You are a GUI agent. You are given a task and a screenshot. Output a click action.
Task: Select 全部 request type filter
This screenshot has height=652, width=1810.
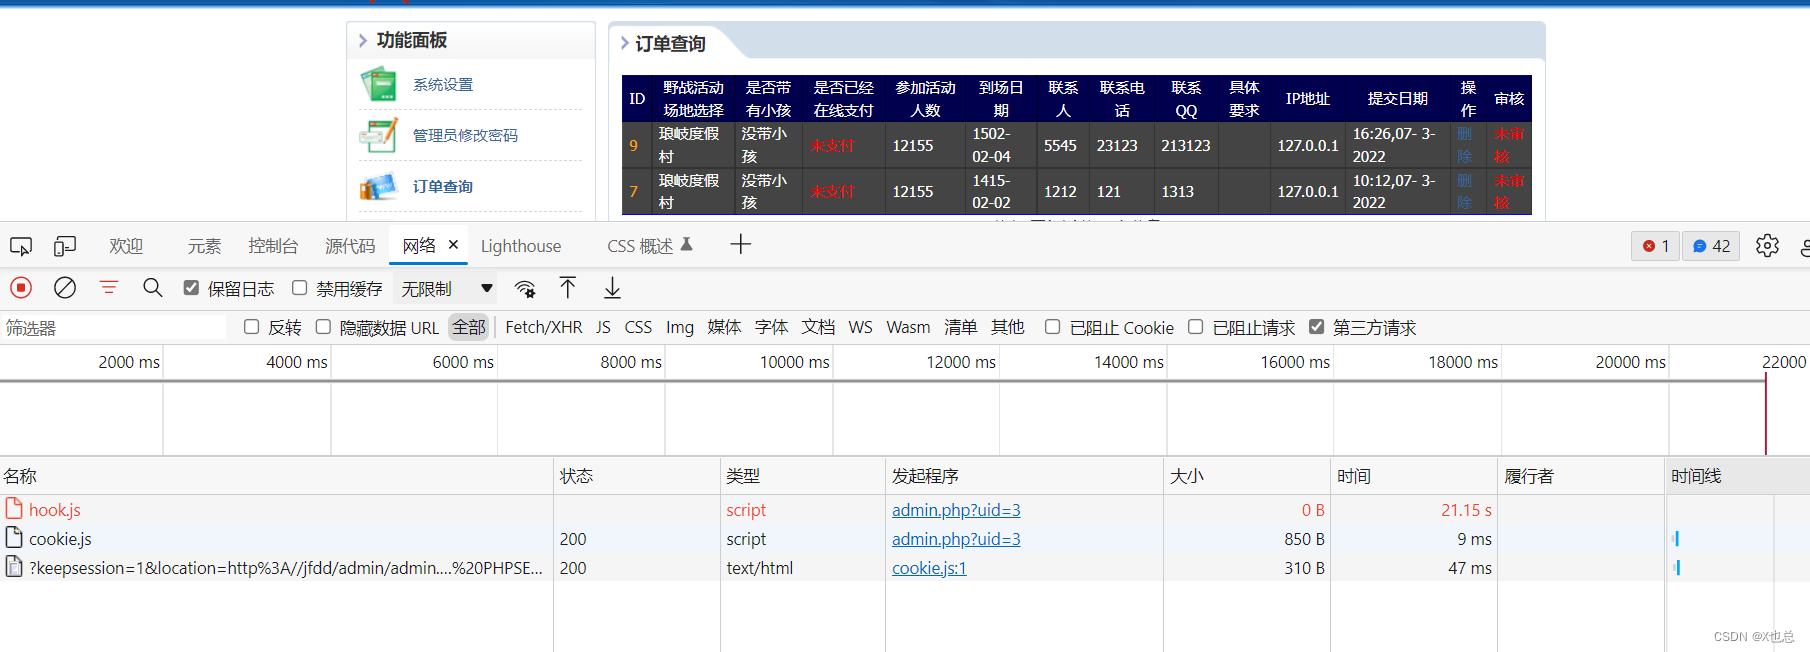point(469,327)
